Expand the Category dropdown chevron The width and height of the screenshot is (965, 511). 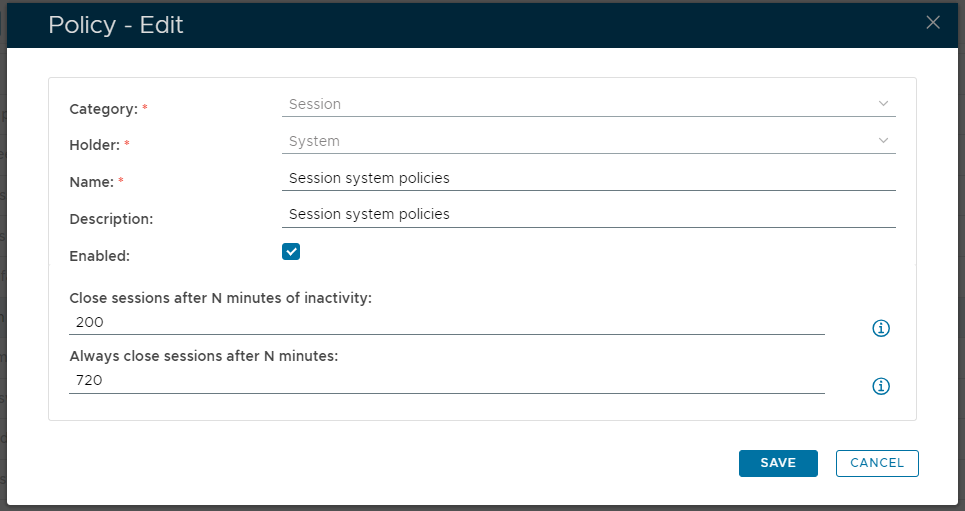point(883,104)
